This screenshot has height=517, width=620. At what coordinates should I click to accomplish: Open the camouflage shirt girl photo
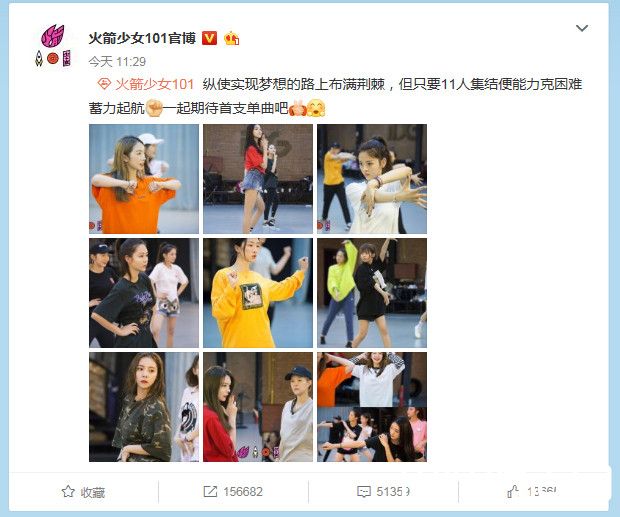click(144, 407)
